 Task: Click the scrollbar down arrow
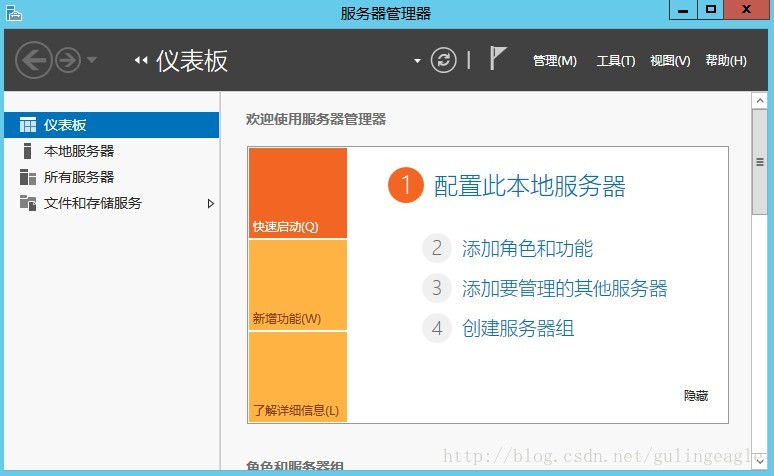[x=760, y=461]
